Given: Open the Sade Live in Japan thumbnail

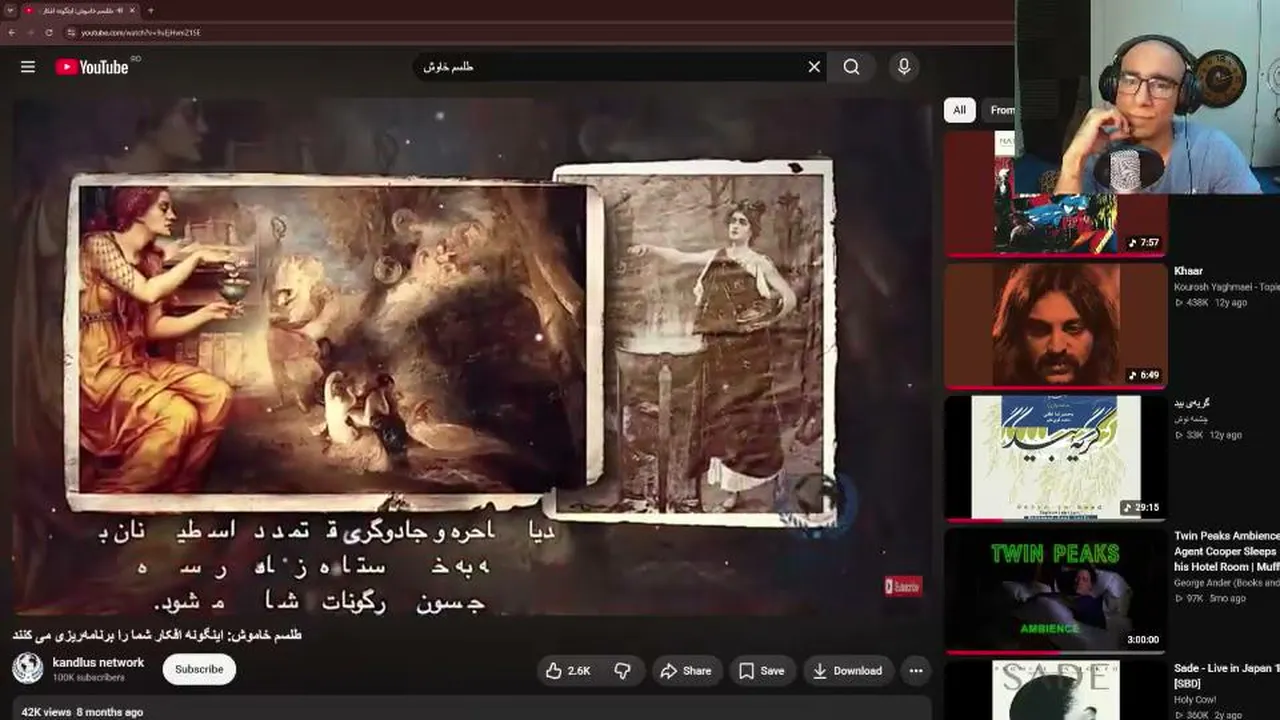Looking at the screenshot, I should (x=1056, y=690).
